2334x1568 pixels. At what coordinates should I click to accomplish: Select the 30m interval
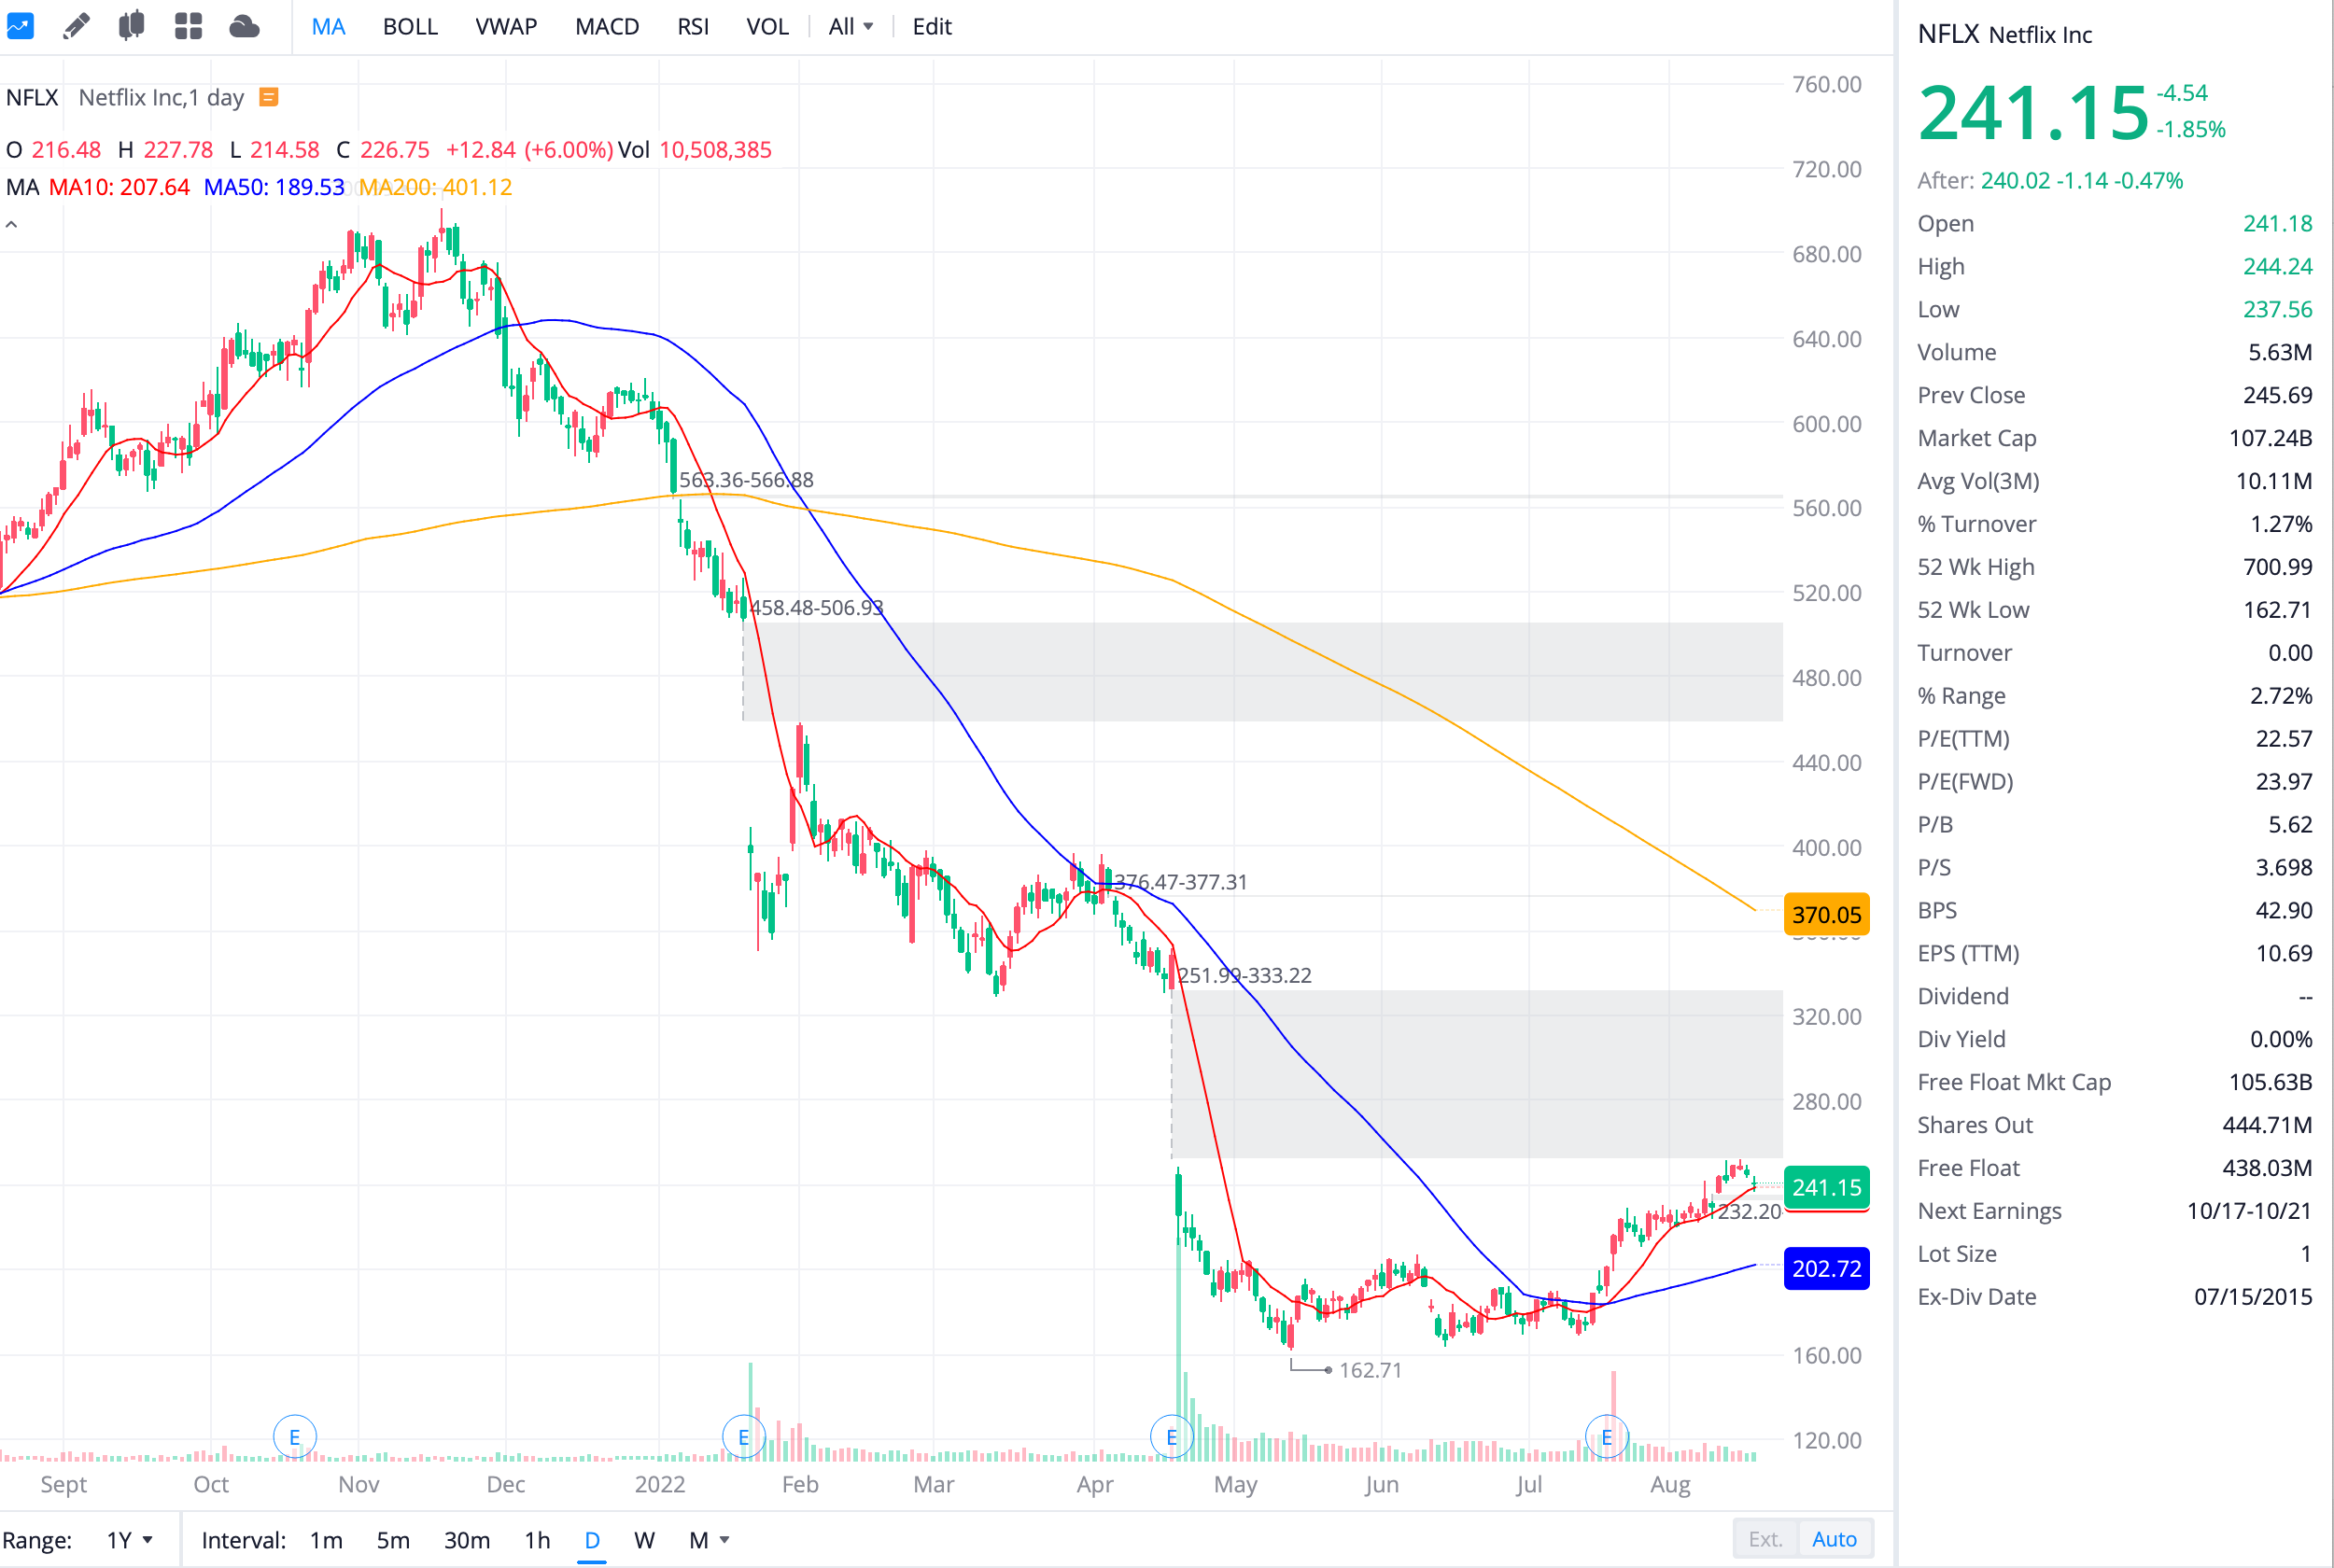click(x=466, y=1540)
